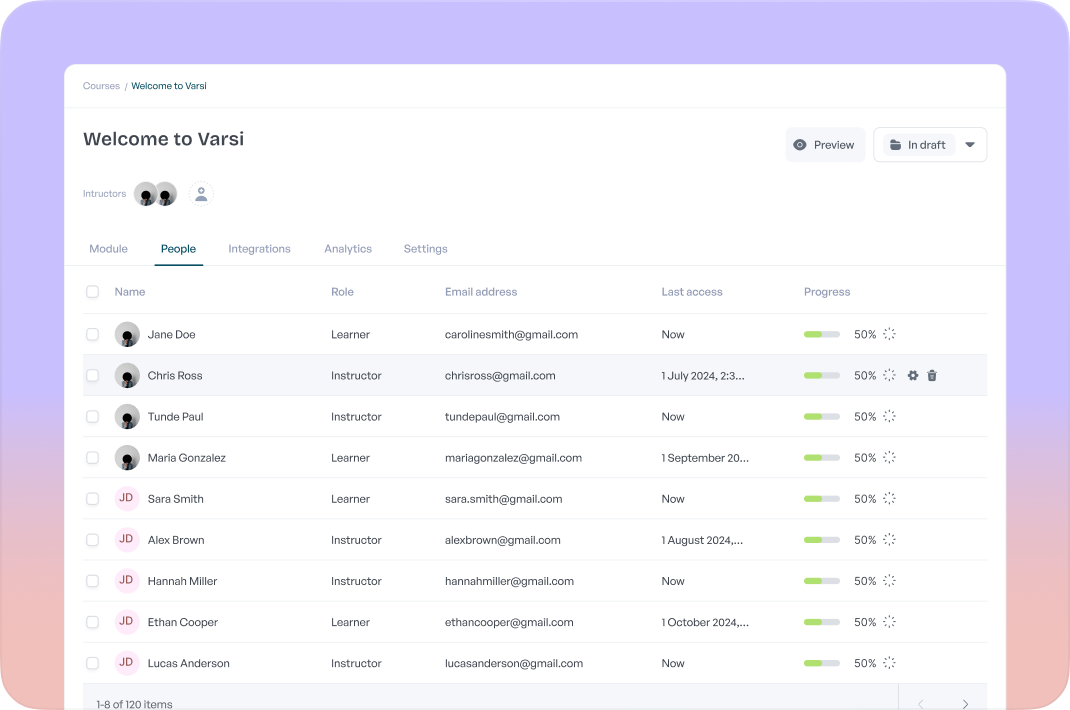Click Maria Gonzalez's profile avatar
Screen dimensions: 1070x710
click(x=127, y=458)
